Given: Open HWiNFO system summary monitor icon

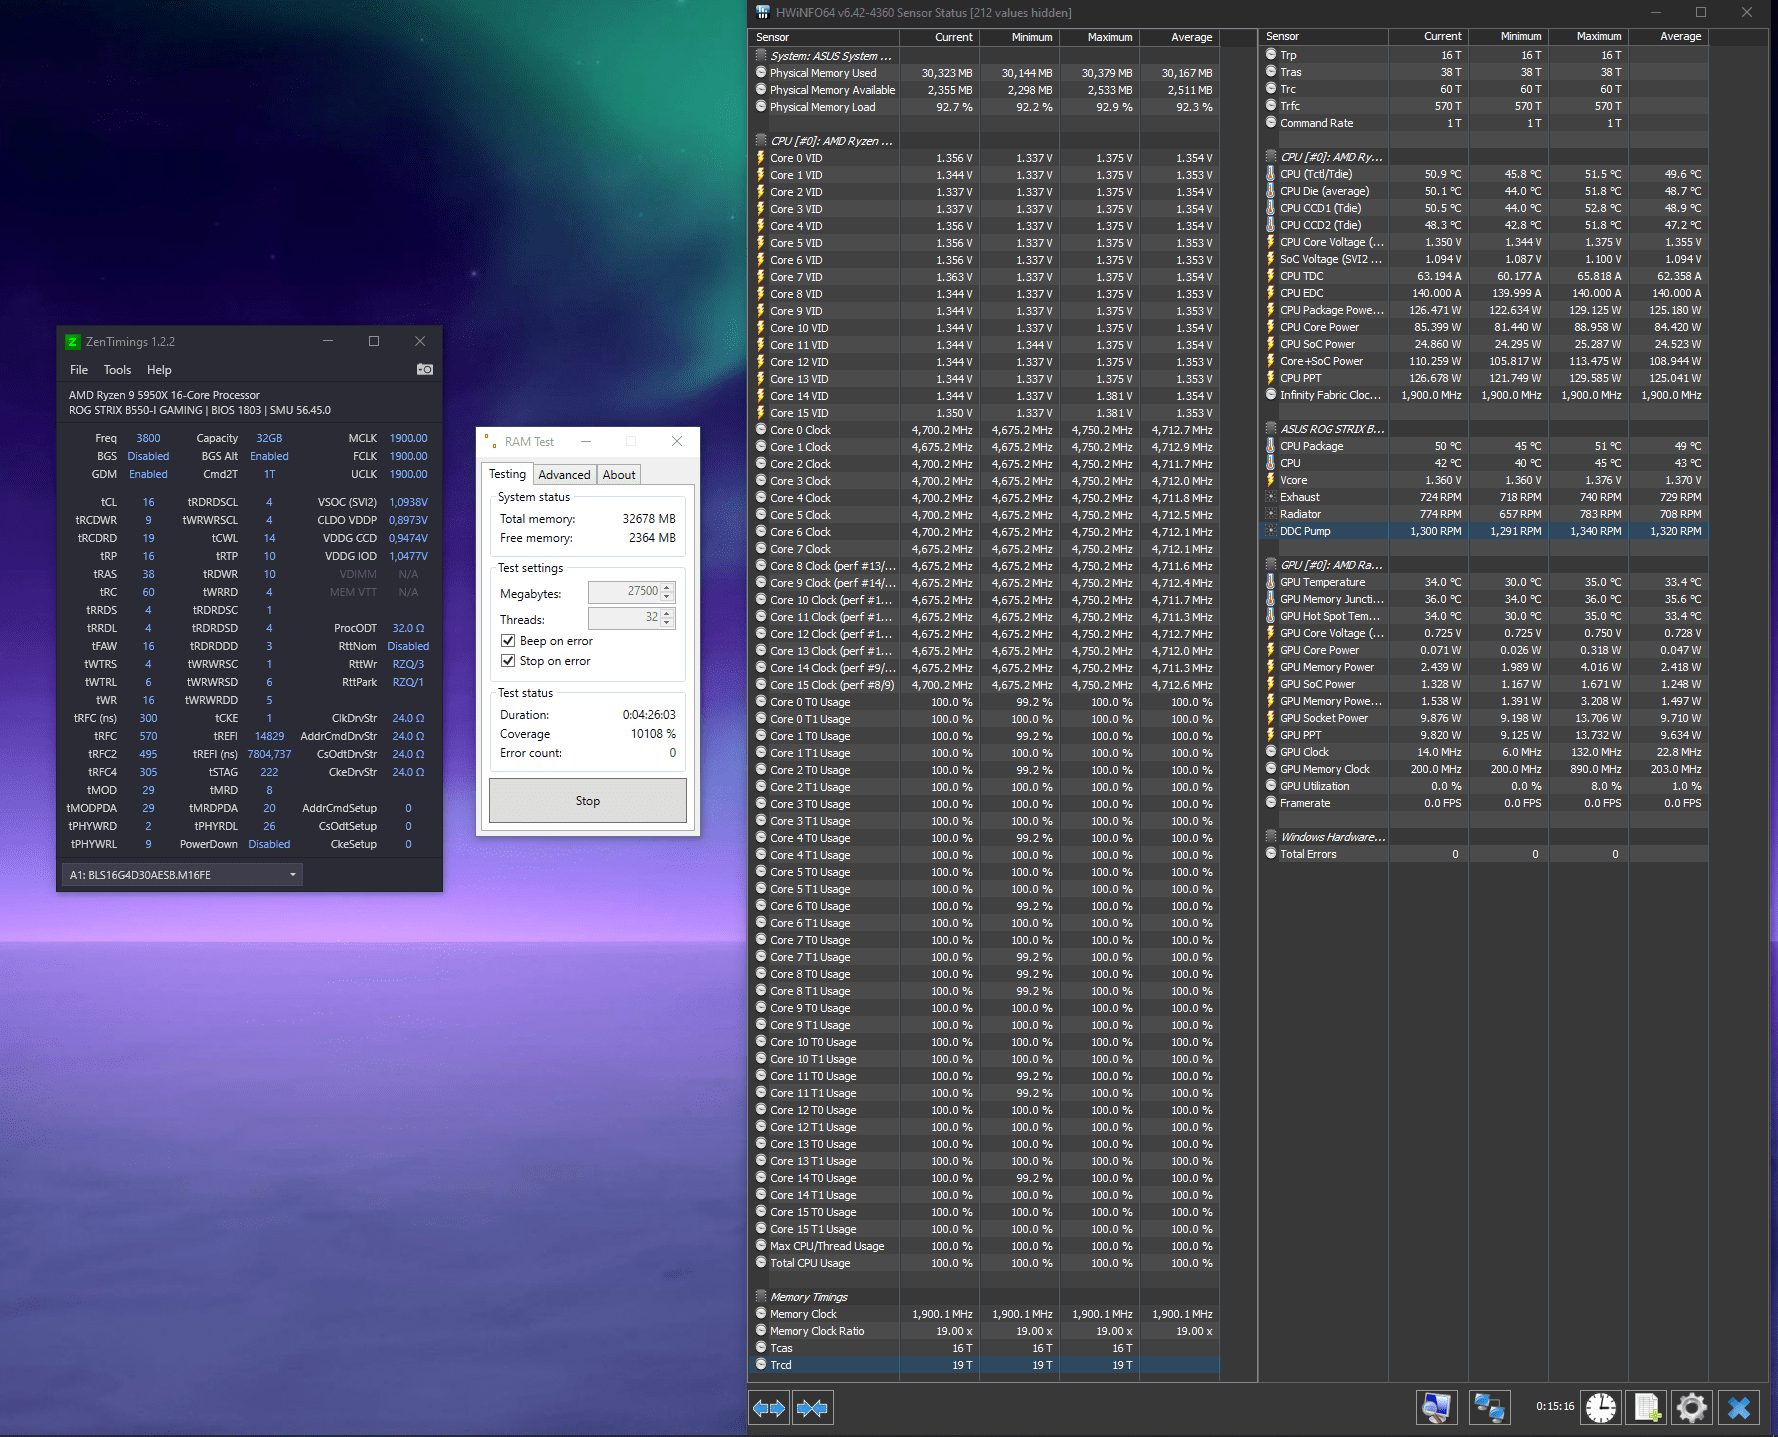Looking at the screenshot, I should (1437, 1408).
